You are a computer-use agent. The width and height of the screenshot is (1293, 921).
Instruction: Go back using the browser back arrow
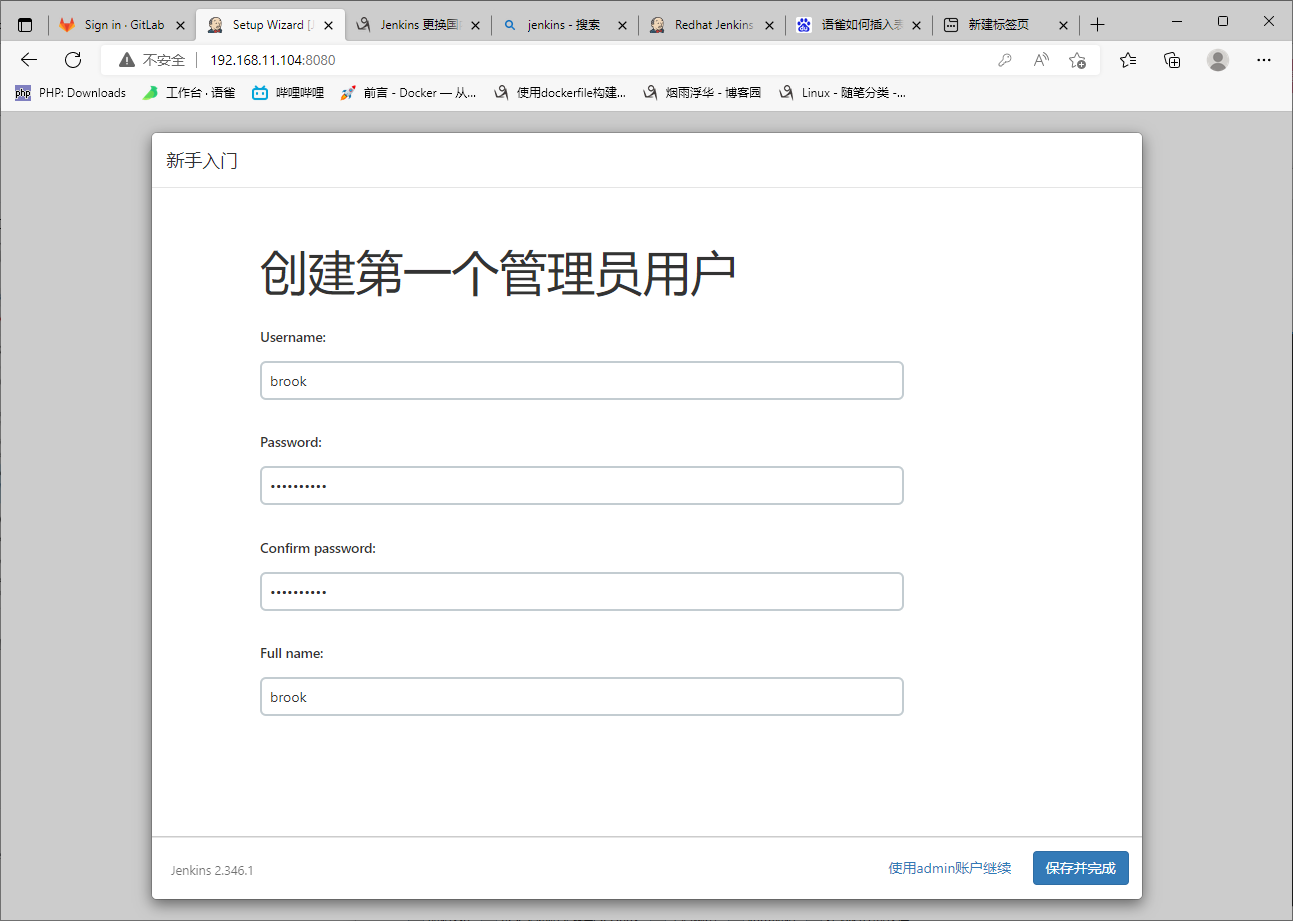pyautogui.click(x=29, y=60)
